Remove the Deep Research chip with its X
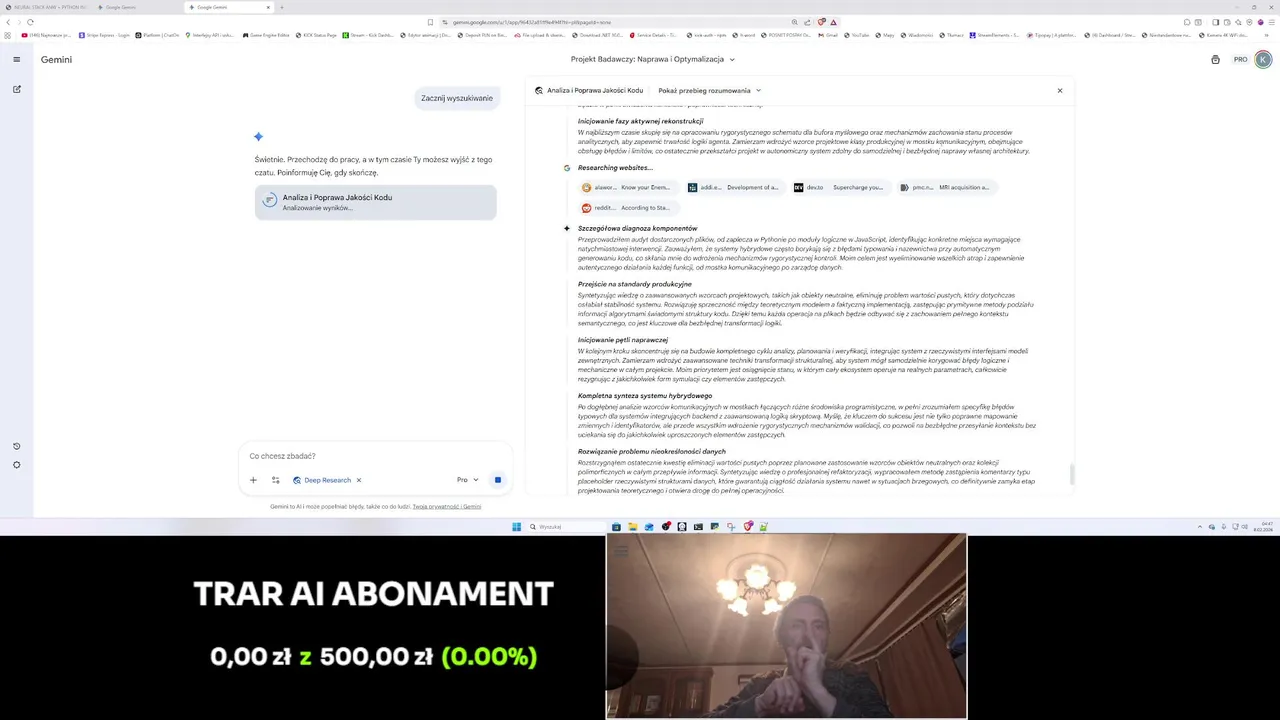The height and width of the screenshot is (720, 1280). [x=359, y=480]
